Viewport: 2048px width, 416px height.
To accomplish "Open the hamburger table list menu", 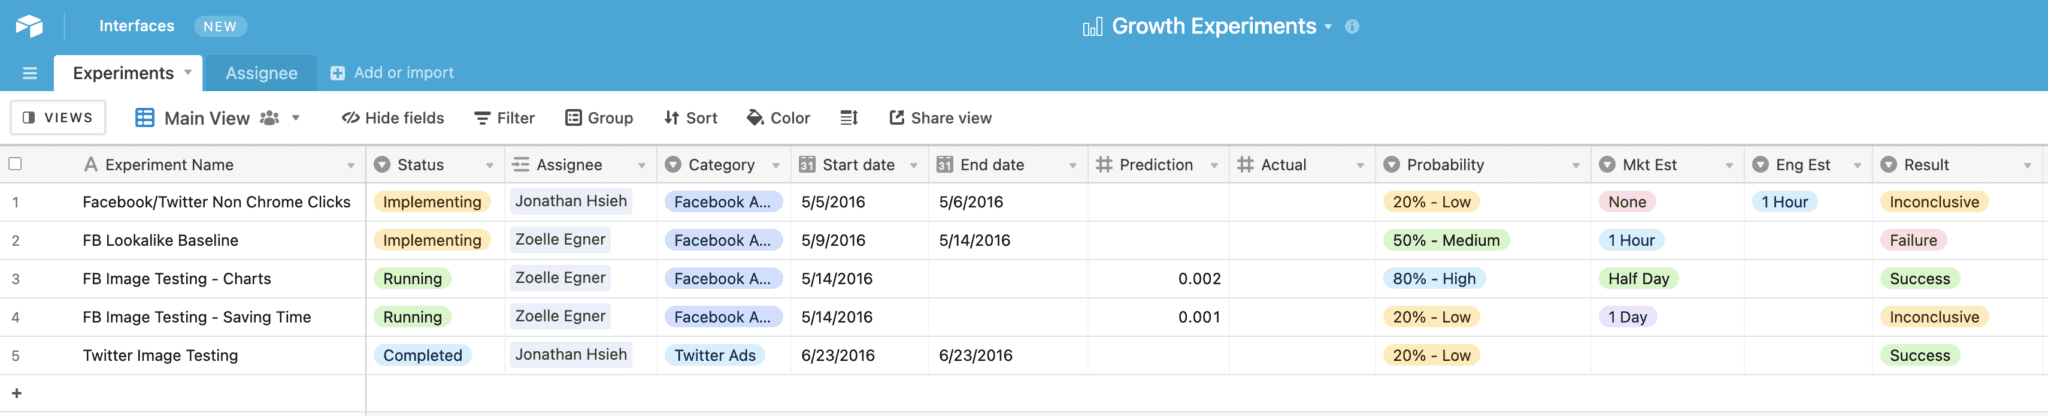I will coord(30,73).
